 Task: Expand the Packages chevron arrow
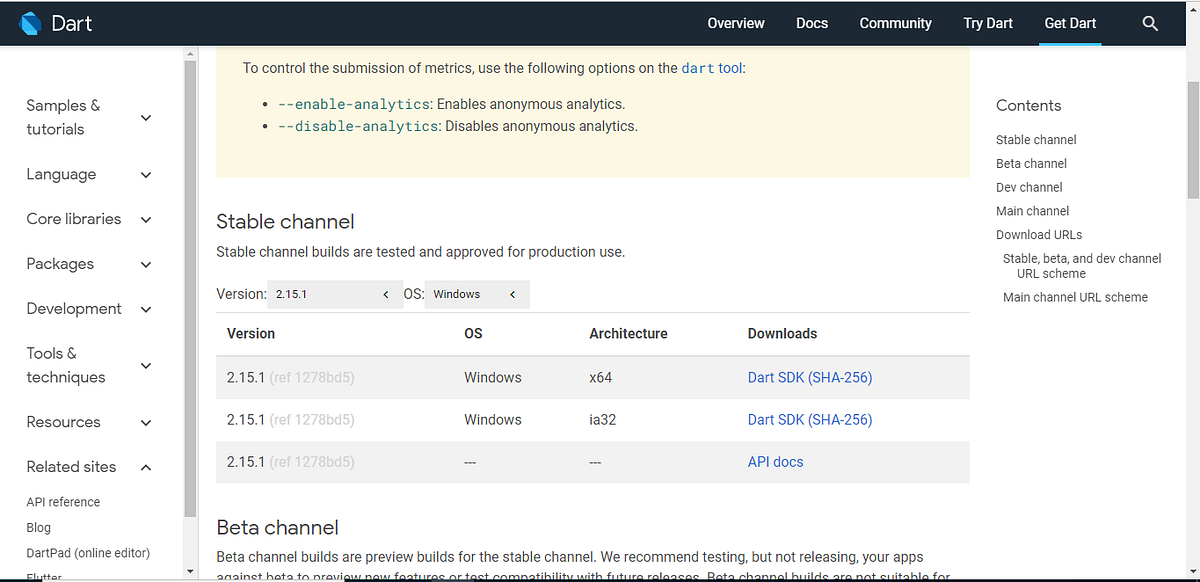146,264
